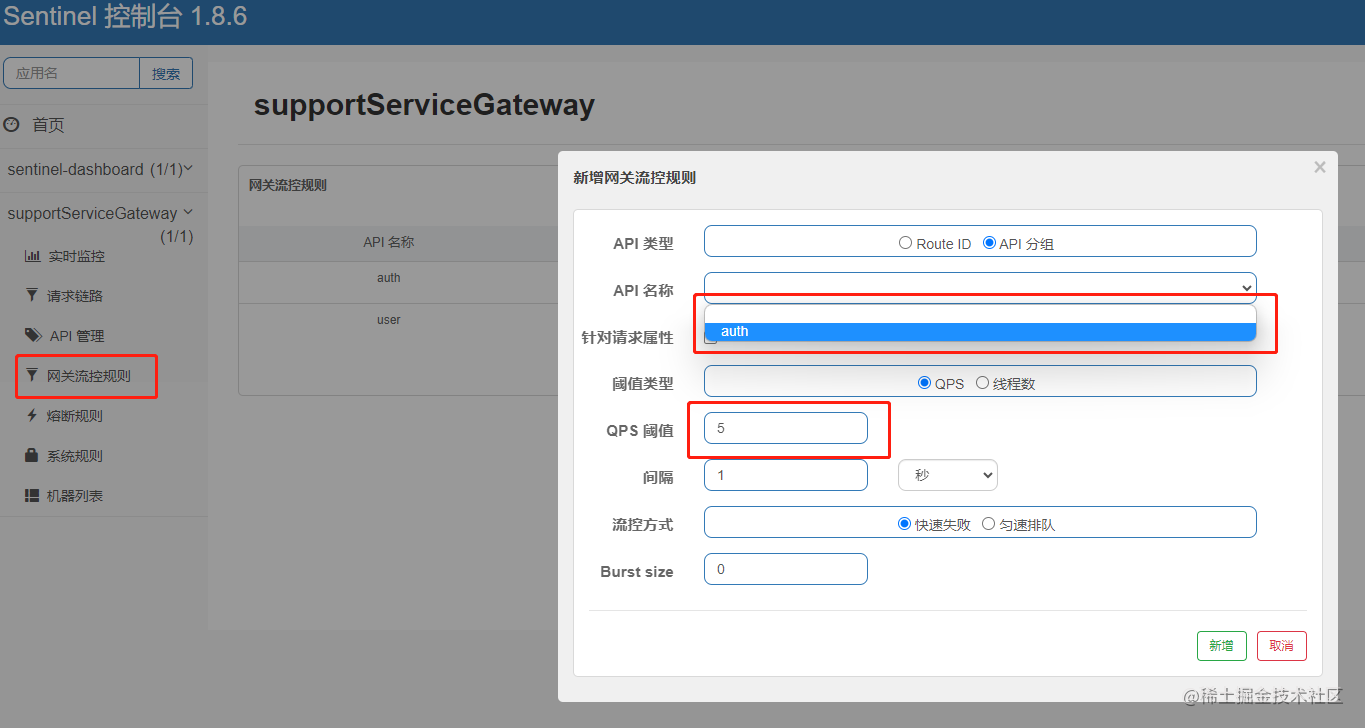Click the 机器列表 list icon
This screenshot has width=1365, height=728.
click(x=32, y=496)
